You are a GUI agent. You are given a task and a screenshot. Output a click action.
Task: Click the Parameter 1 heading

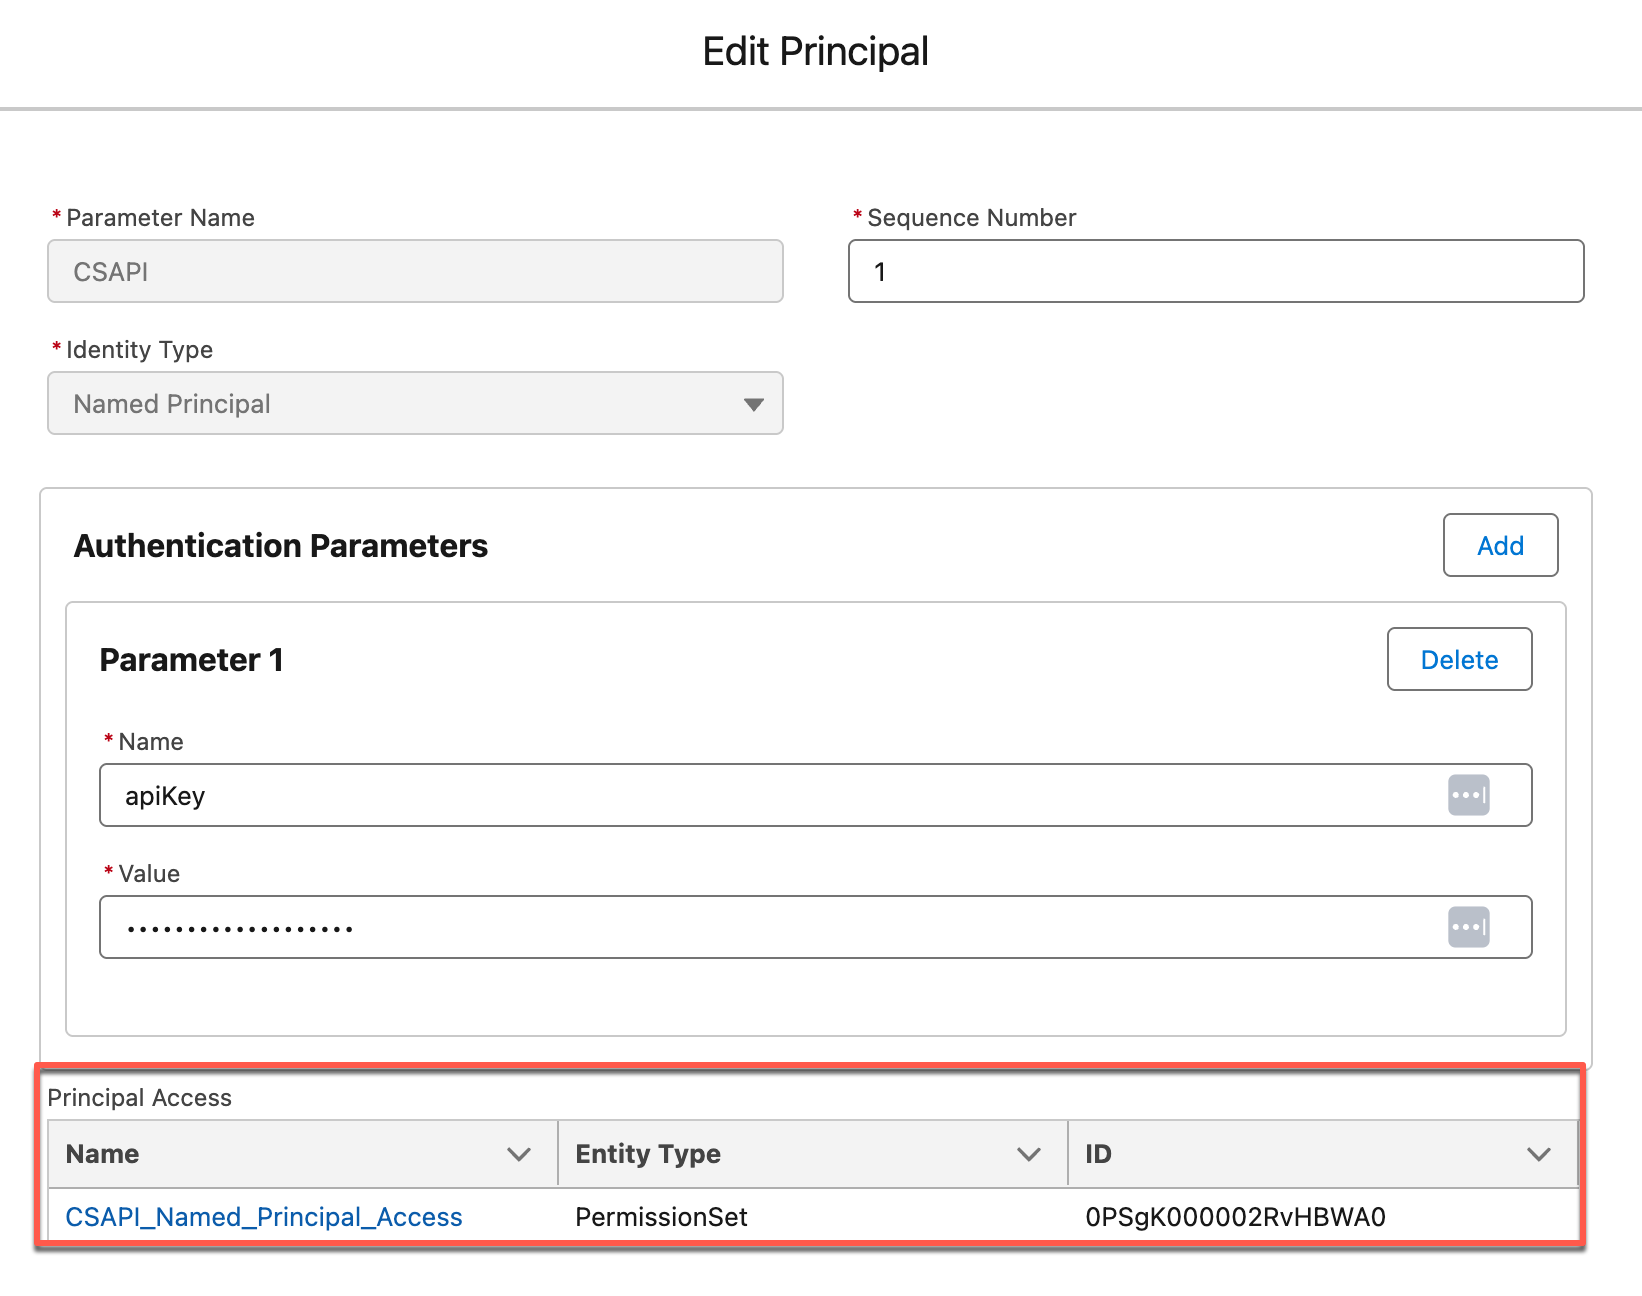pos(192,660)
